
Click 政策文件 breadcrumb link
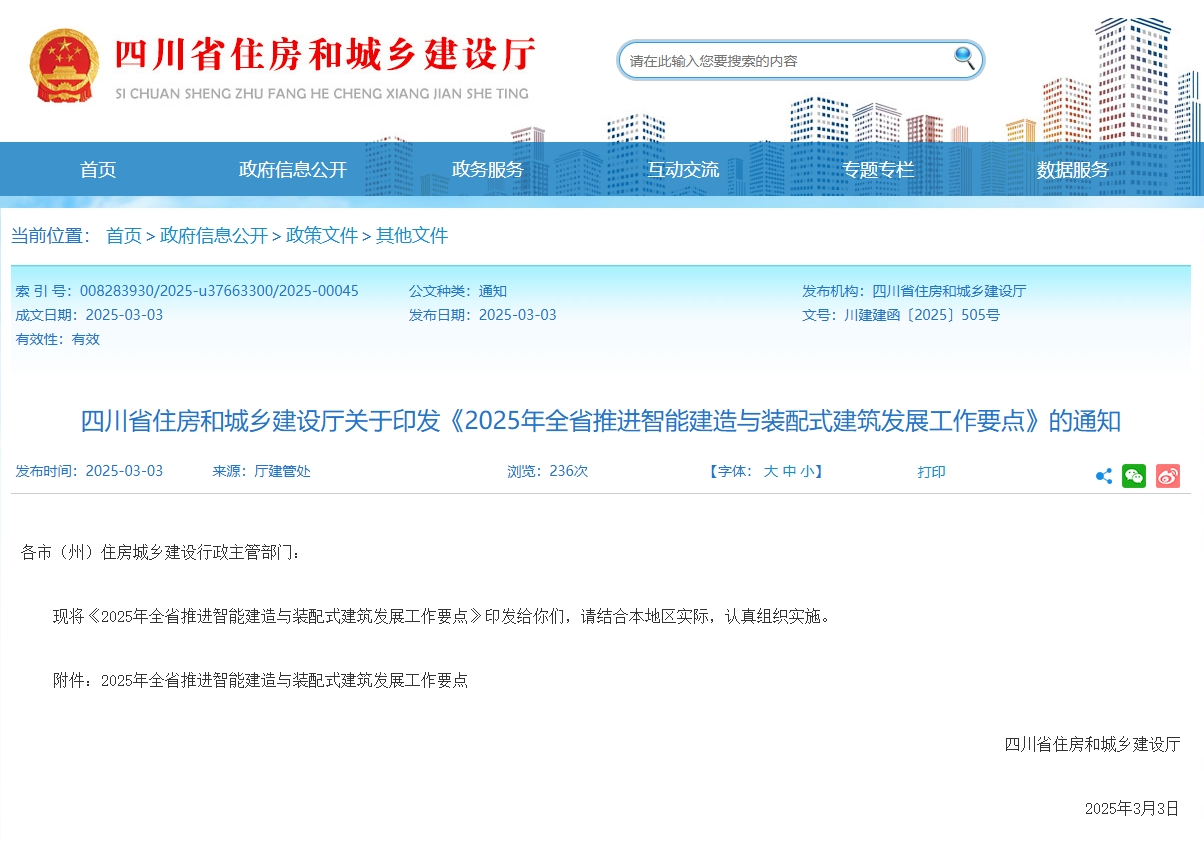click(322, 236)
